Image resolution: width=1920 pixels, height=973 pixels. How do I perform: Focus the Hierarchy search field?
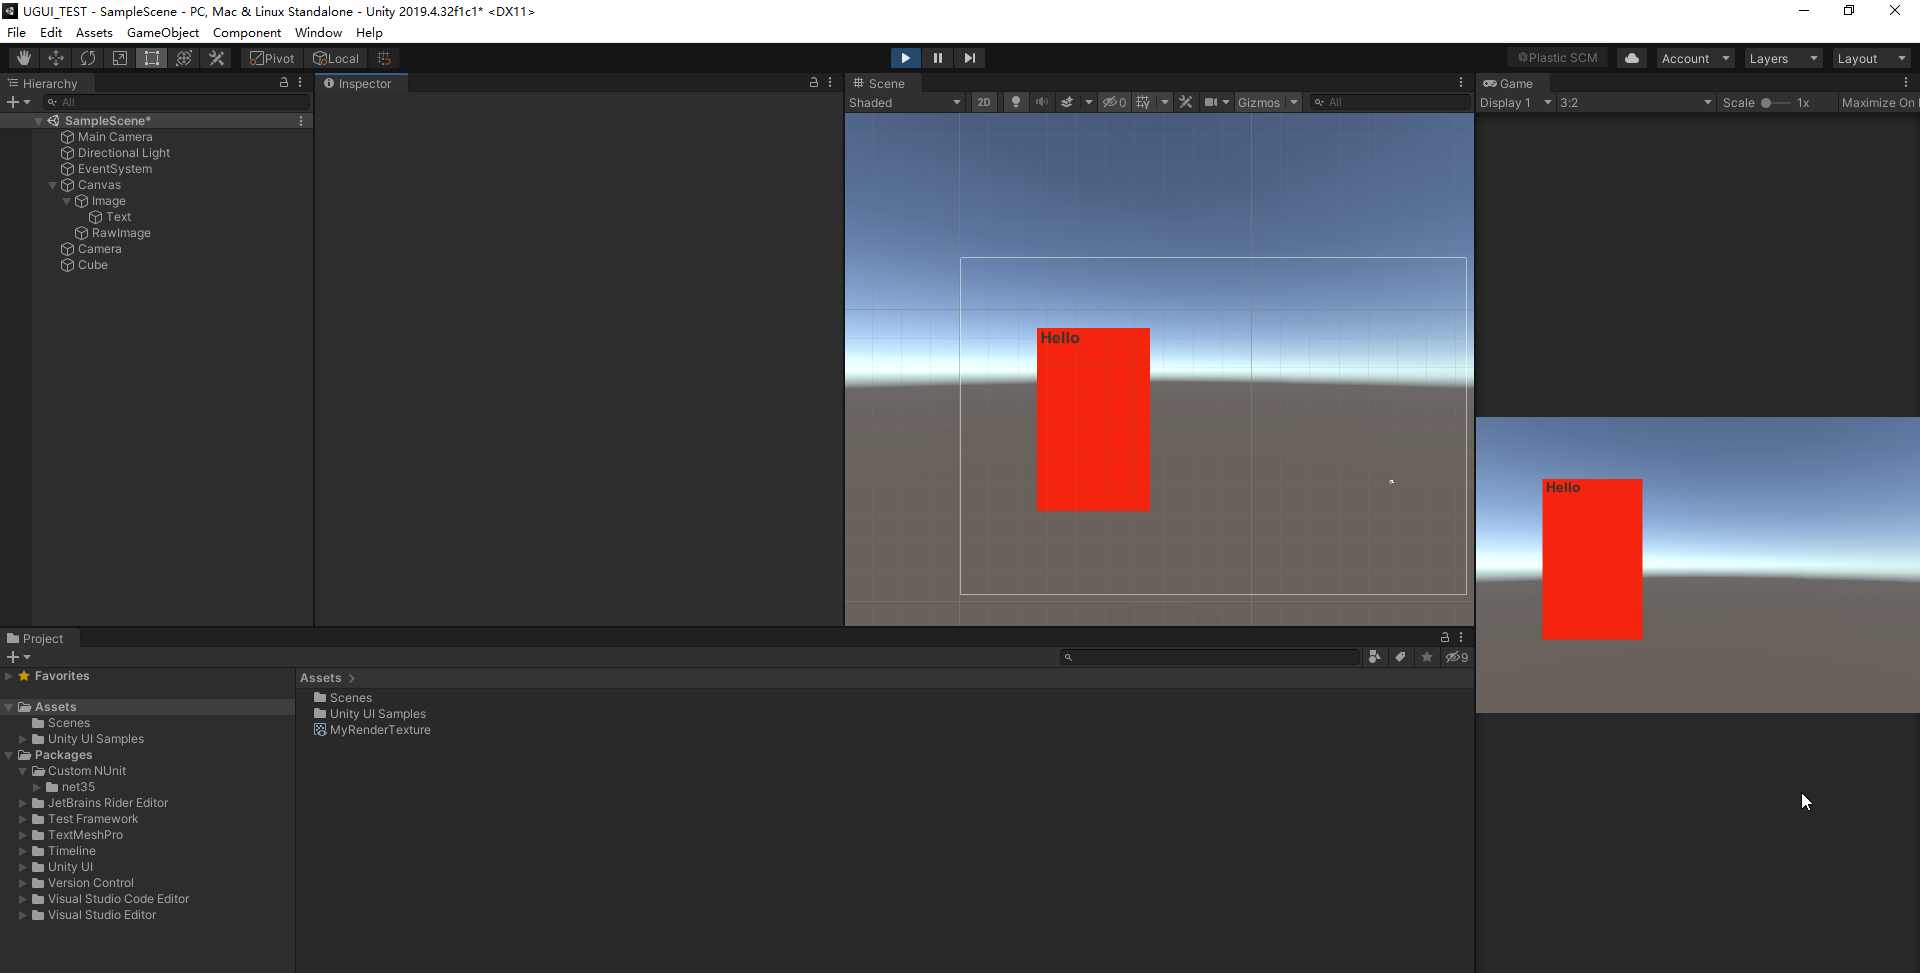click(x=177, y=102)
